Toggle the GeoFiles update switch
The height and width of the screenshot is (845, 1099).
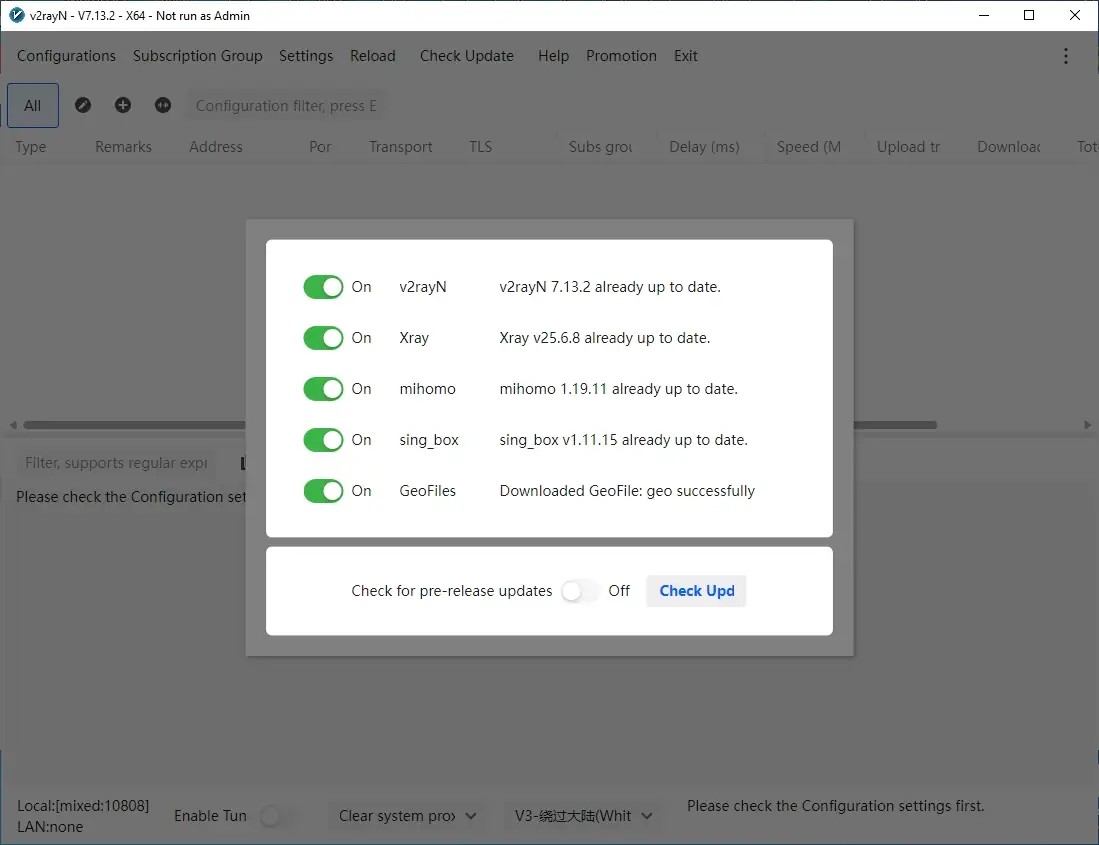(x=323, y=491)
